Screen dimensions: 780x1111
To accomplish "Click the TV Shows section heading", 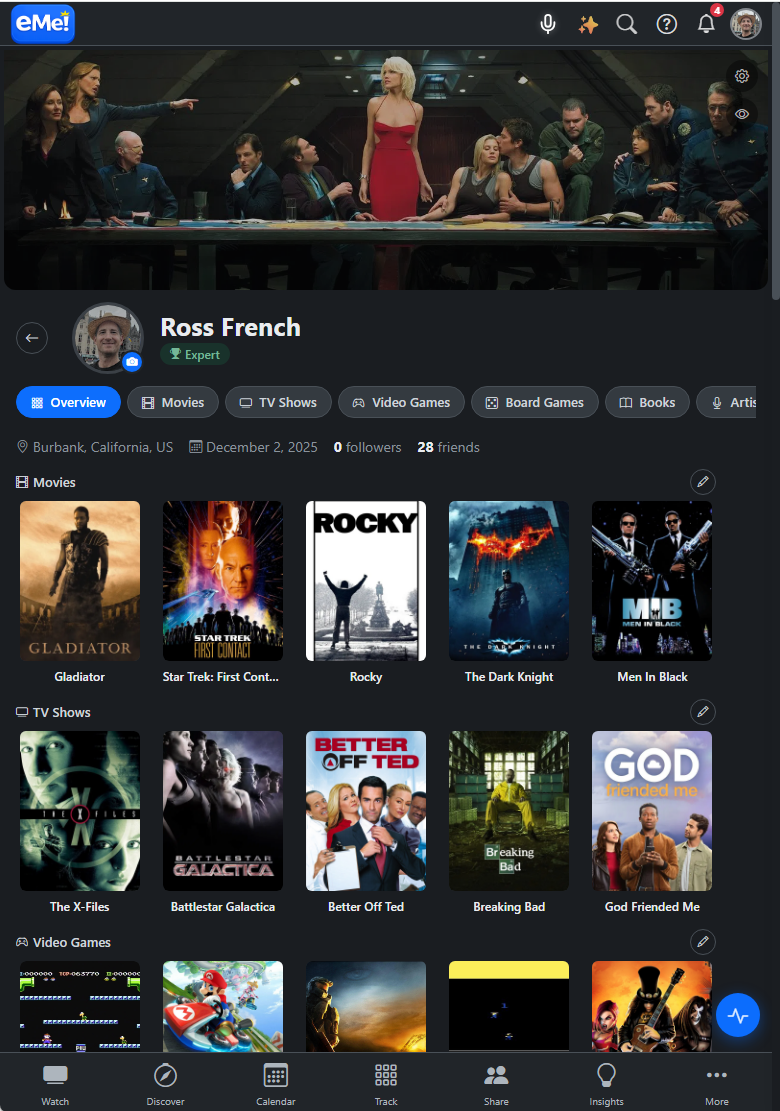I will (54, 712).
